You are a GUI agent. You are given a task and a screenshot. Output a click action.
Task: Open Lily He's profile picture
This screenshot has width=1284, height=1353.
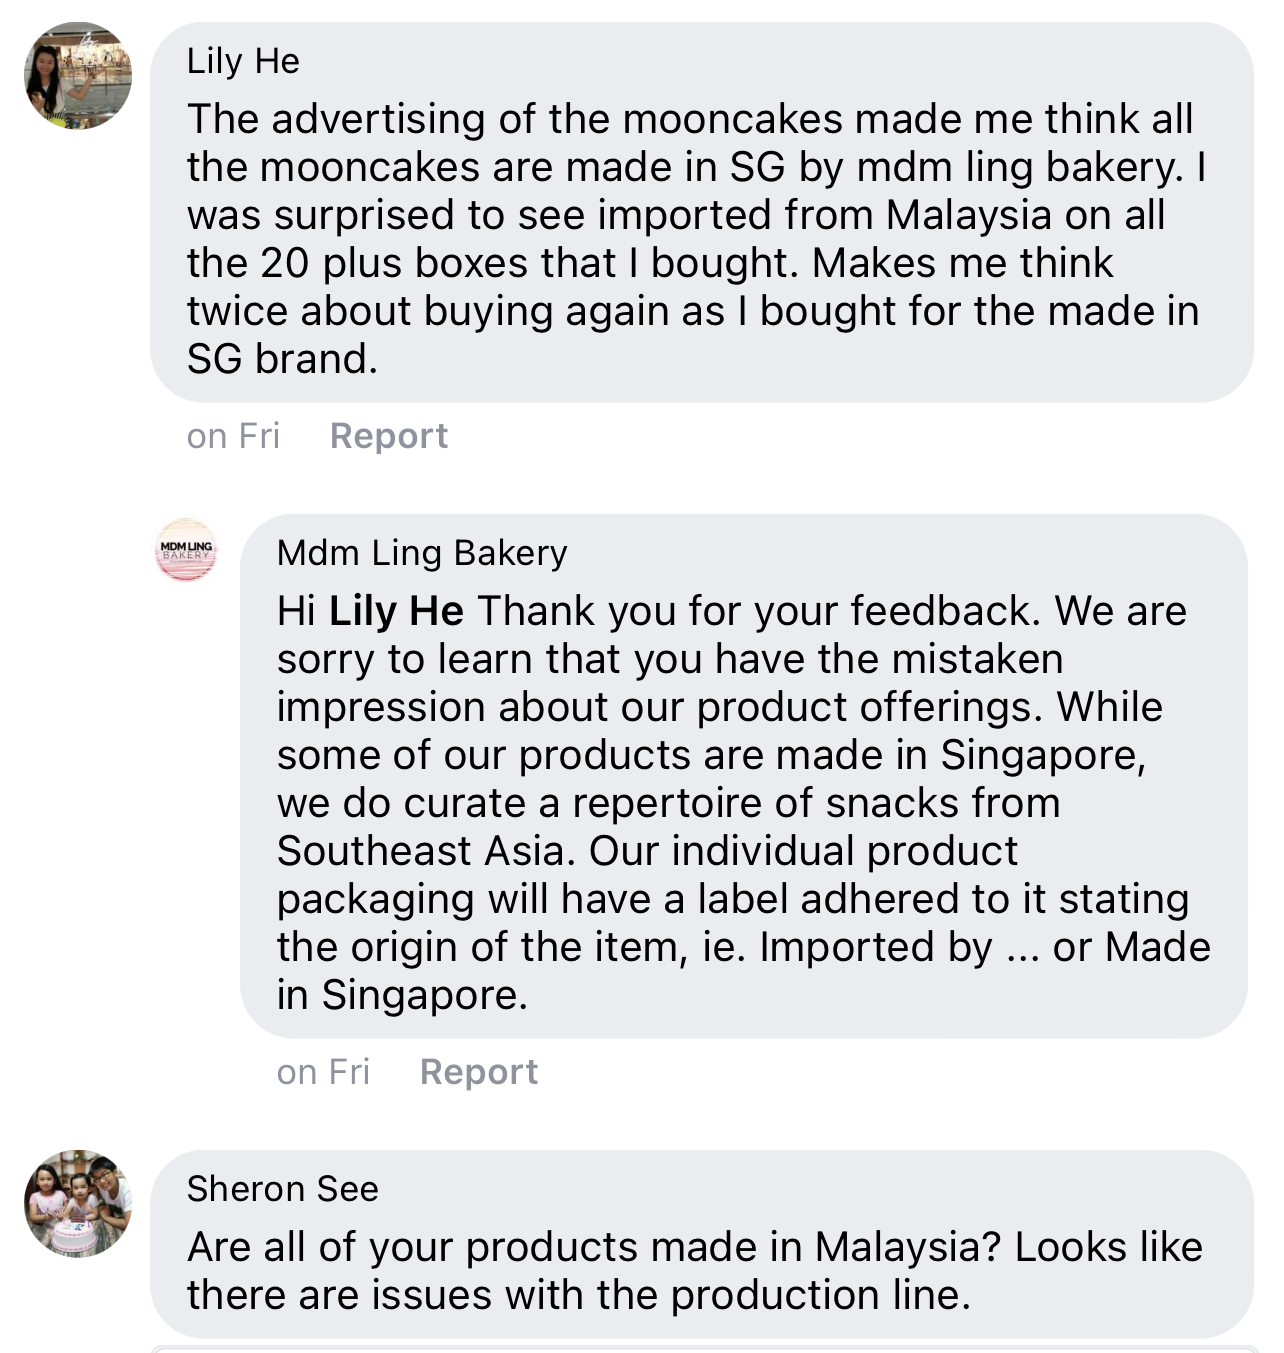coord(78,76)
